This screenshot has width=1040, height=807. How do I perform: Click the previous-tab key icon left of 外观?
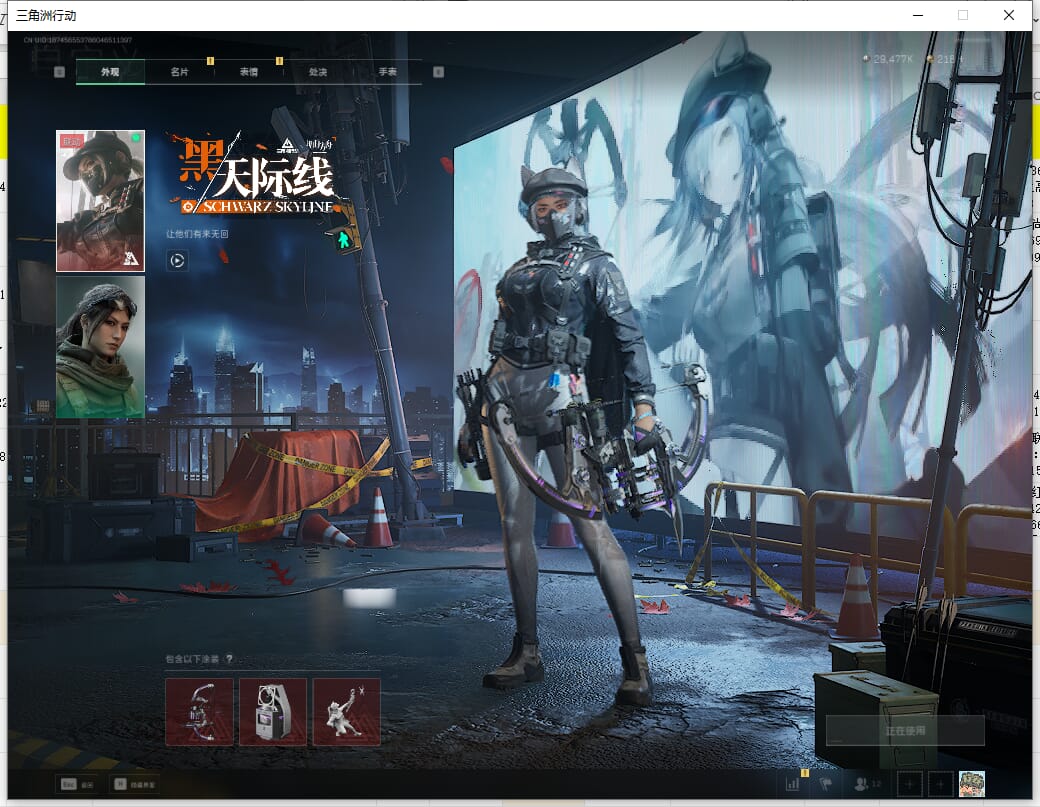60,72
